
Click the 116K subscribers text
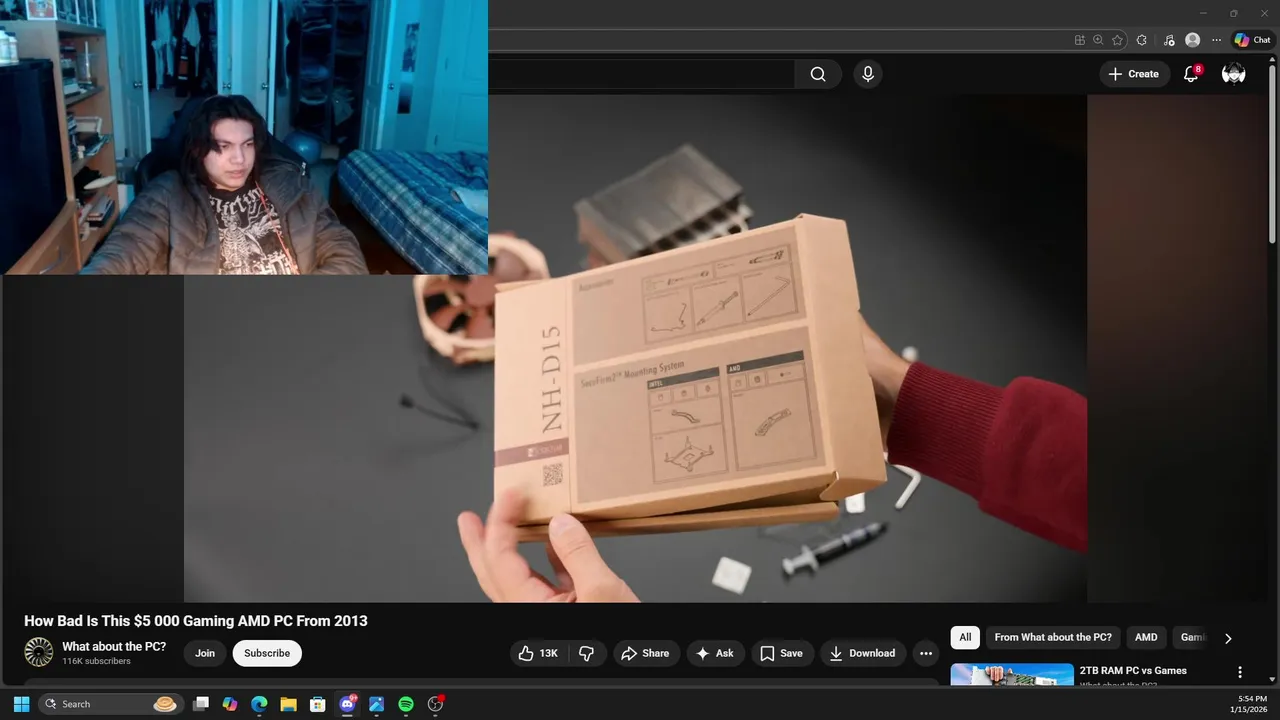point(96,661)
